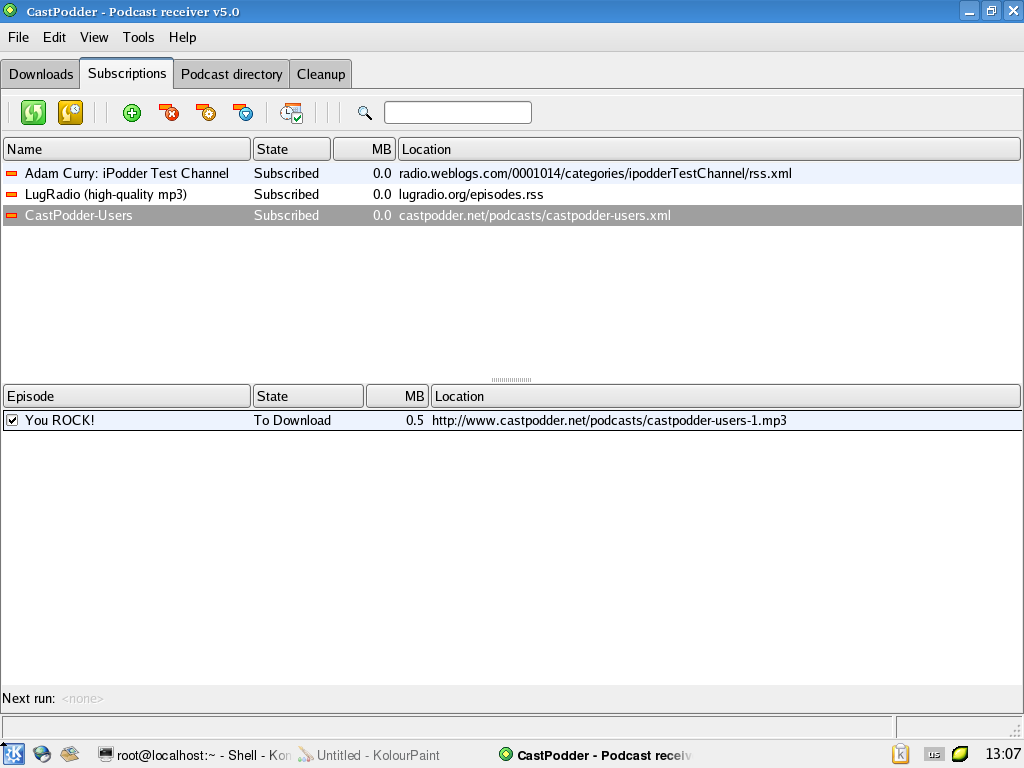Sort feeds by the upper State column header

point(292,149)
